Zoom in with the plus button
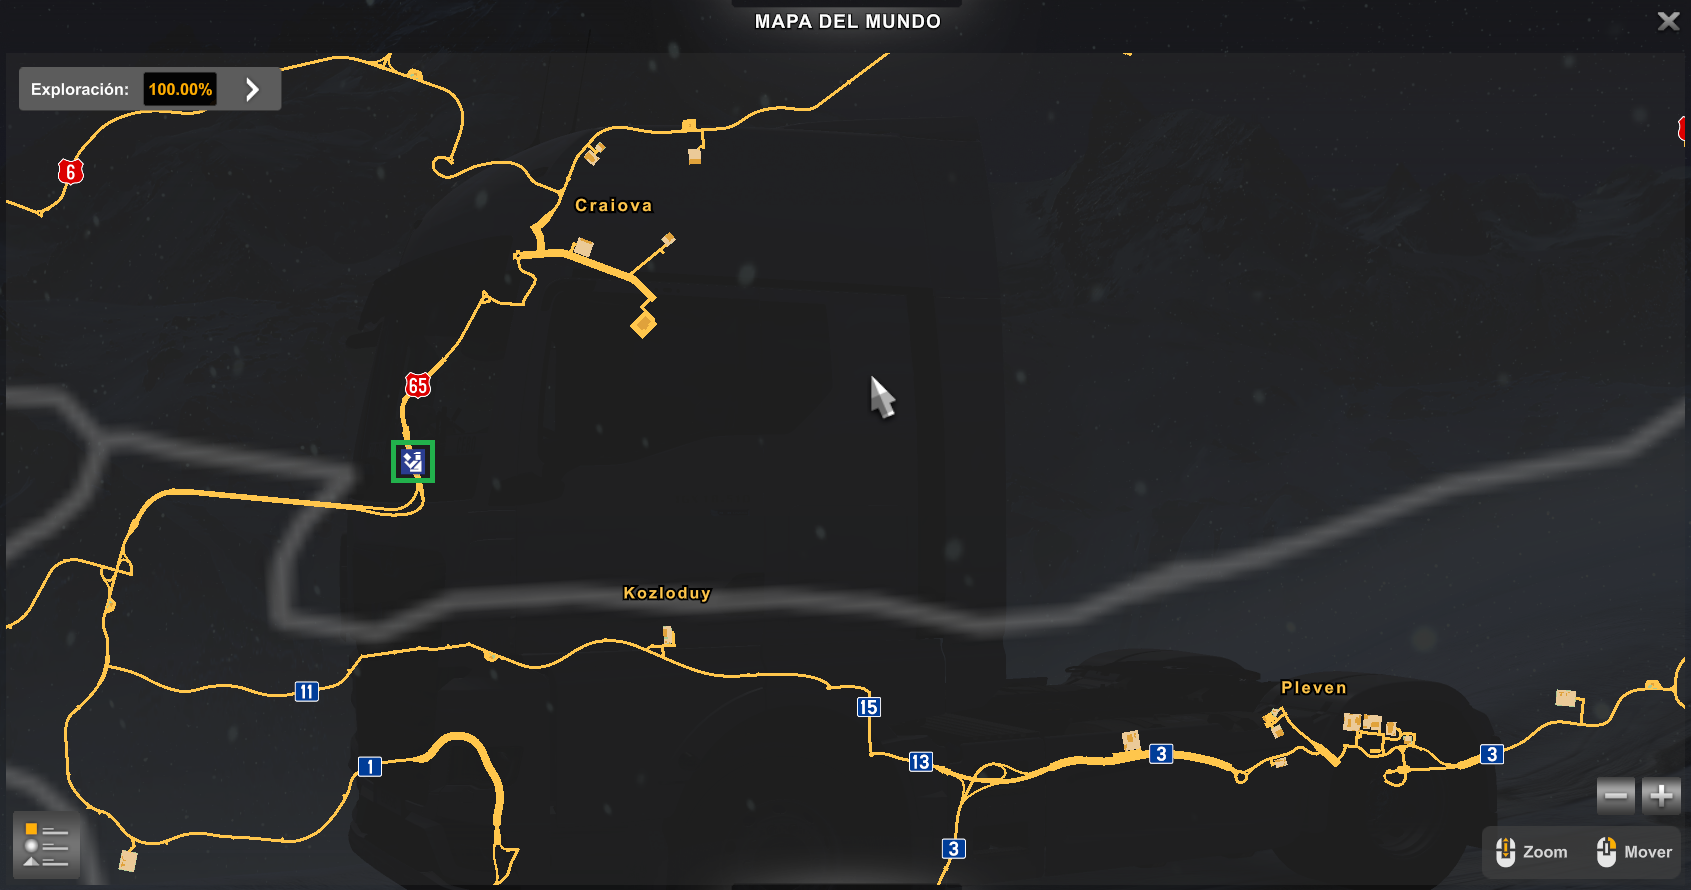This screenshot has width=1691, height=890. 1661,796
